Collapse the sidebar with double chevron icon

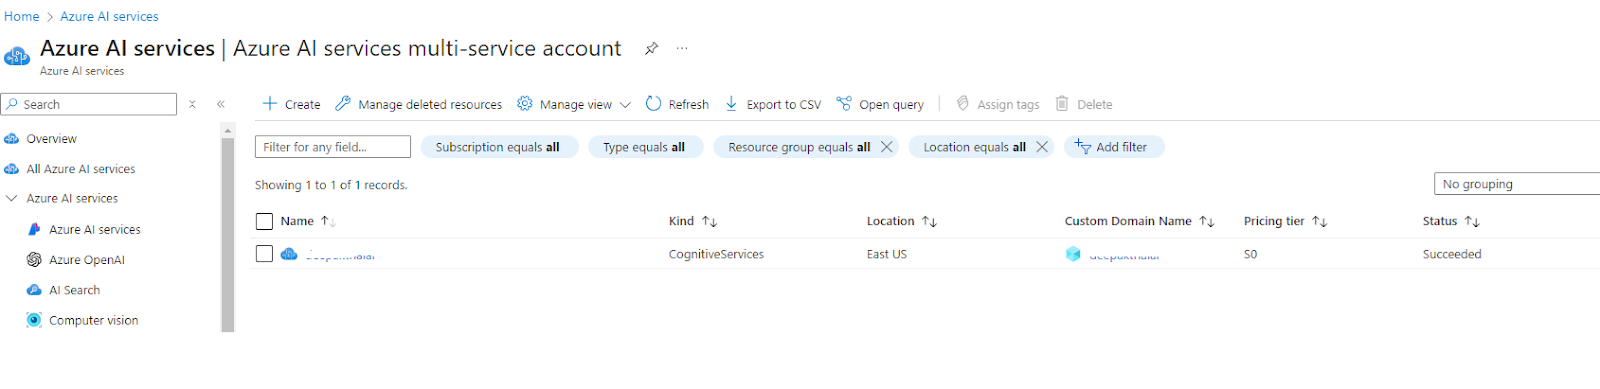tap(221, 104)
